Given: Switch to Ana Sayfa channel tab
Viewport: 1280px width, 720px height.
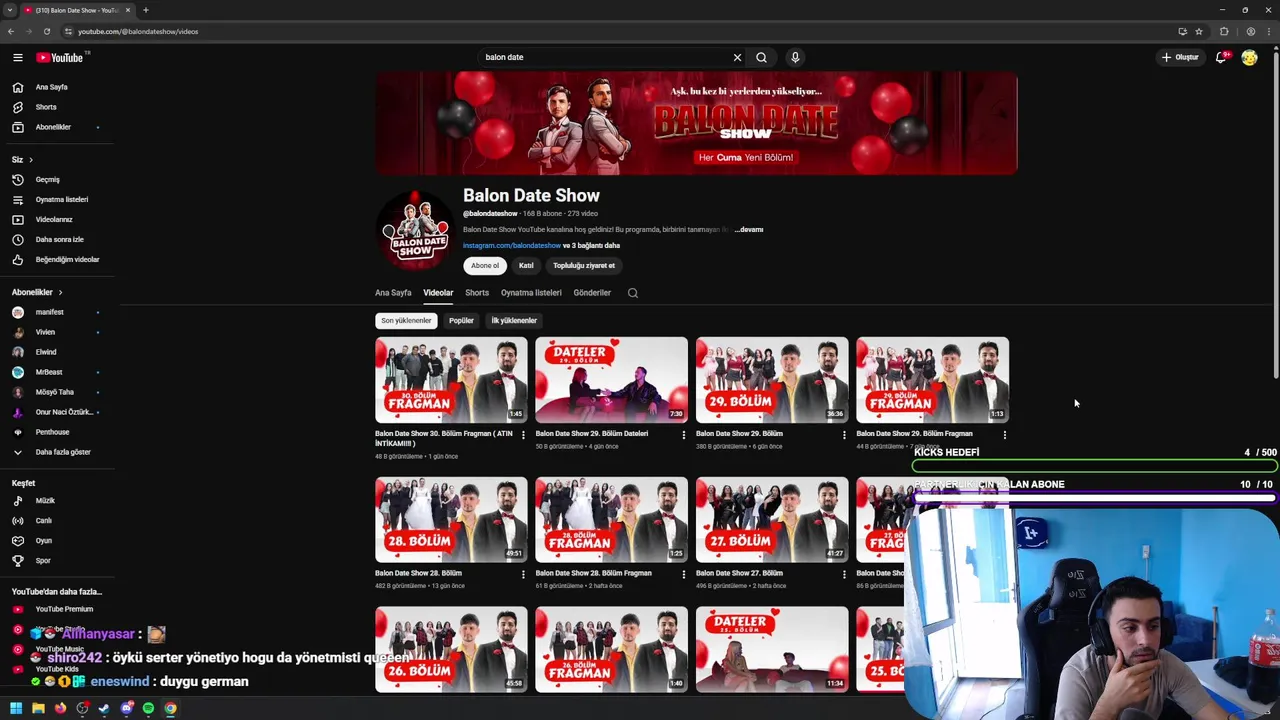Looking at the screenshot, I should point(393,293).
